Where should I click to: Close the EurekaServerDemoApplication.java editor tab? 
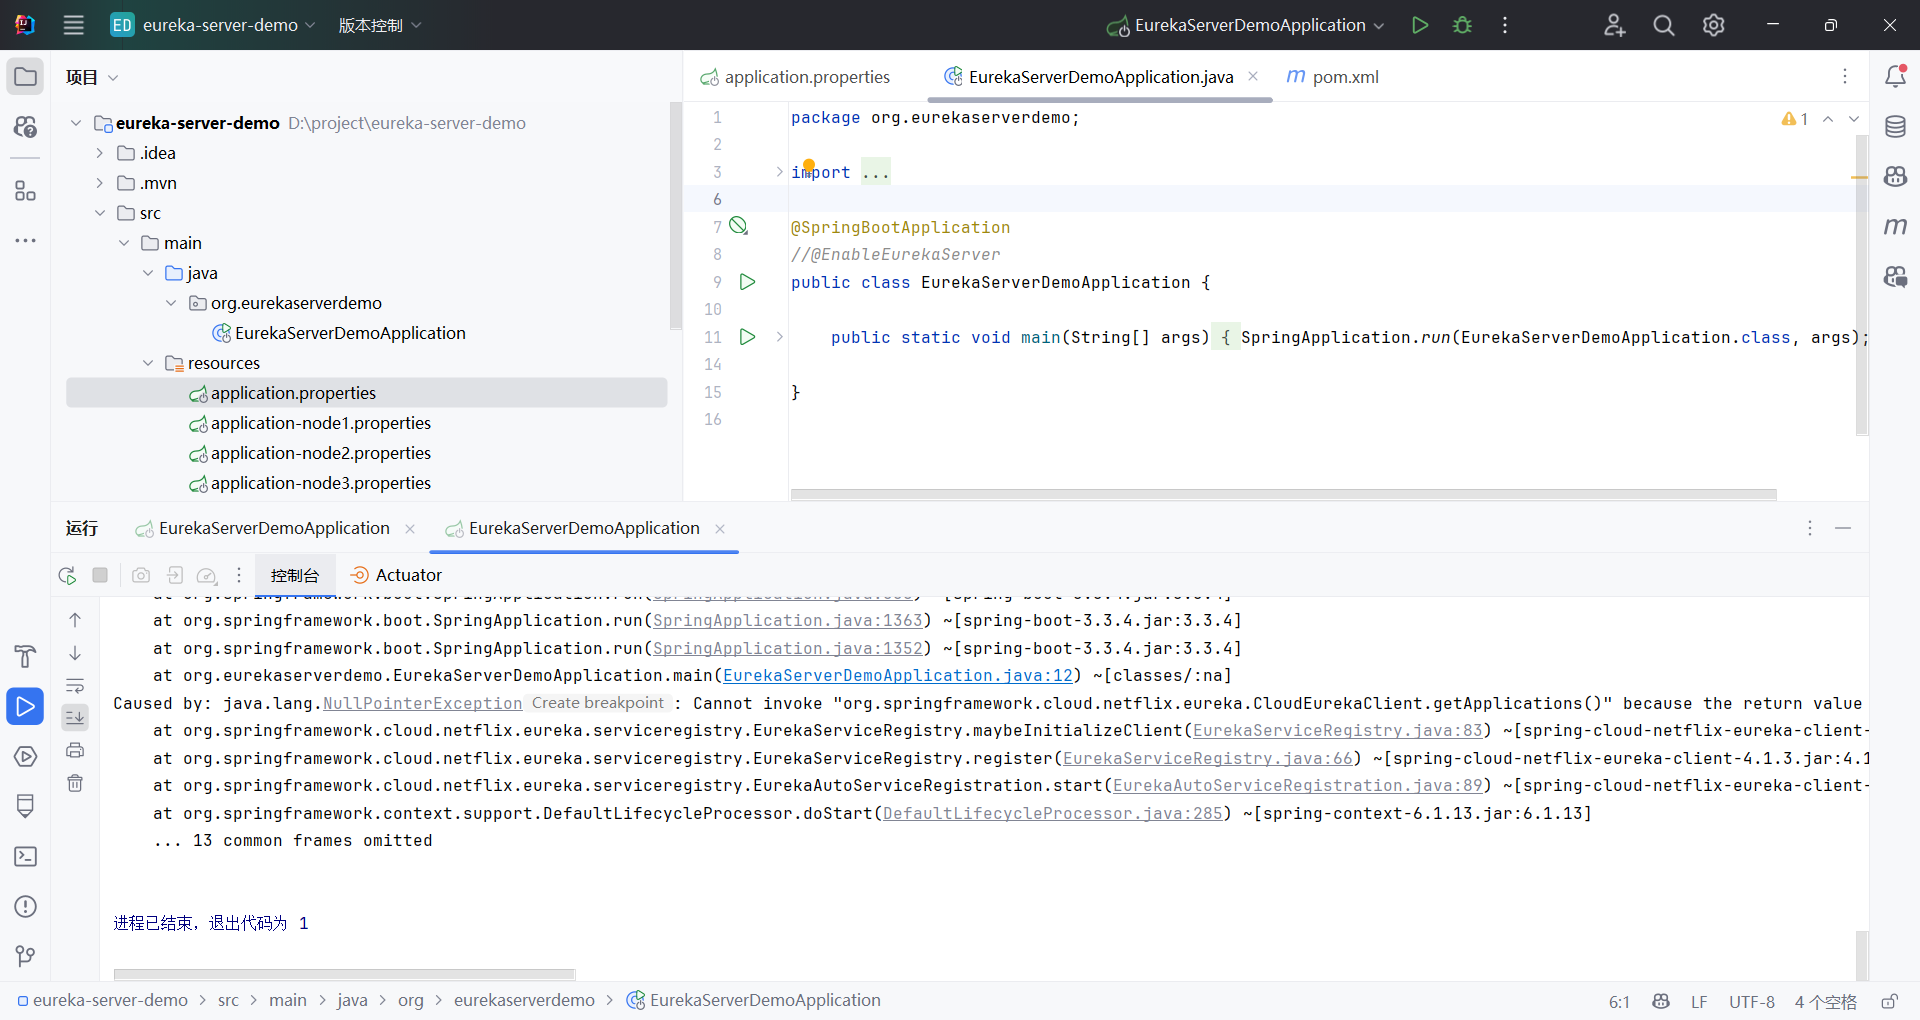tap(1253, 77)
